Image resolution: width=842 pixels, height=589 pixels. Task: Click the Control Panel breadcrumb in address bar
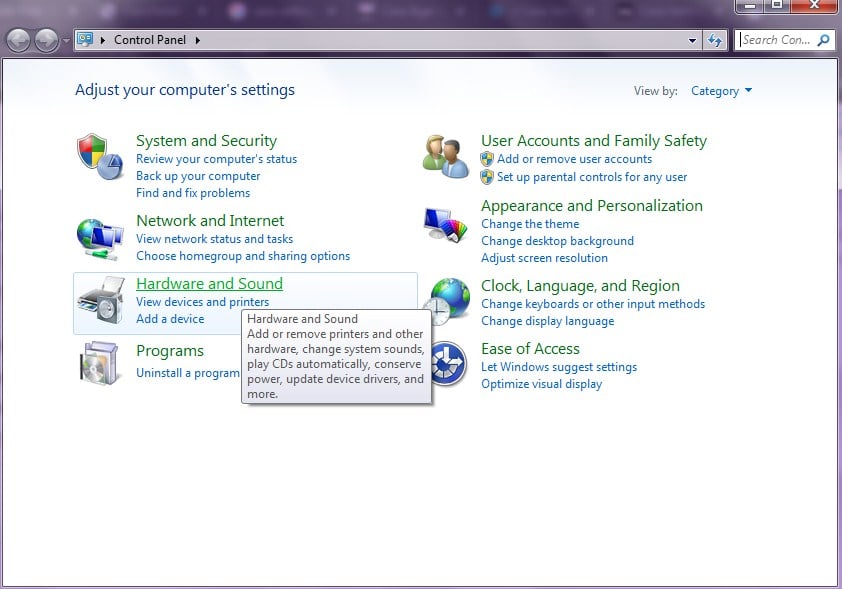(x=150, y=40)
